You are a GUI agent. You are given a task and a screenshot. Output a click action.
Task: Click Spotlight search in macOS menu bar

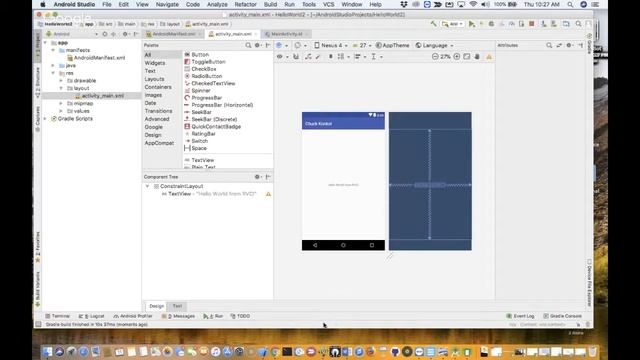[x=570, y=4]
